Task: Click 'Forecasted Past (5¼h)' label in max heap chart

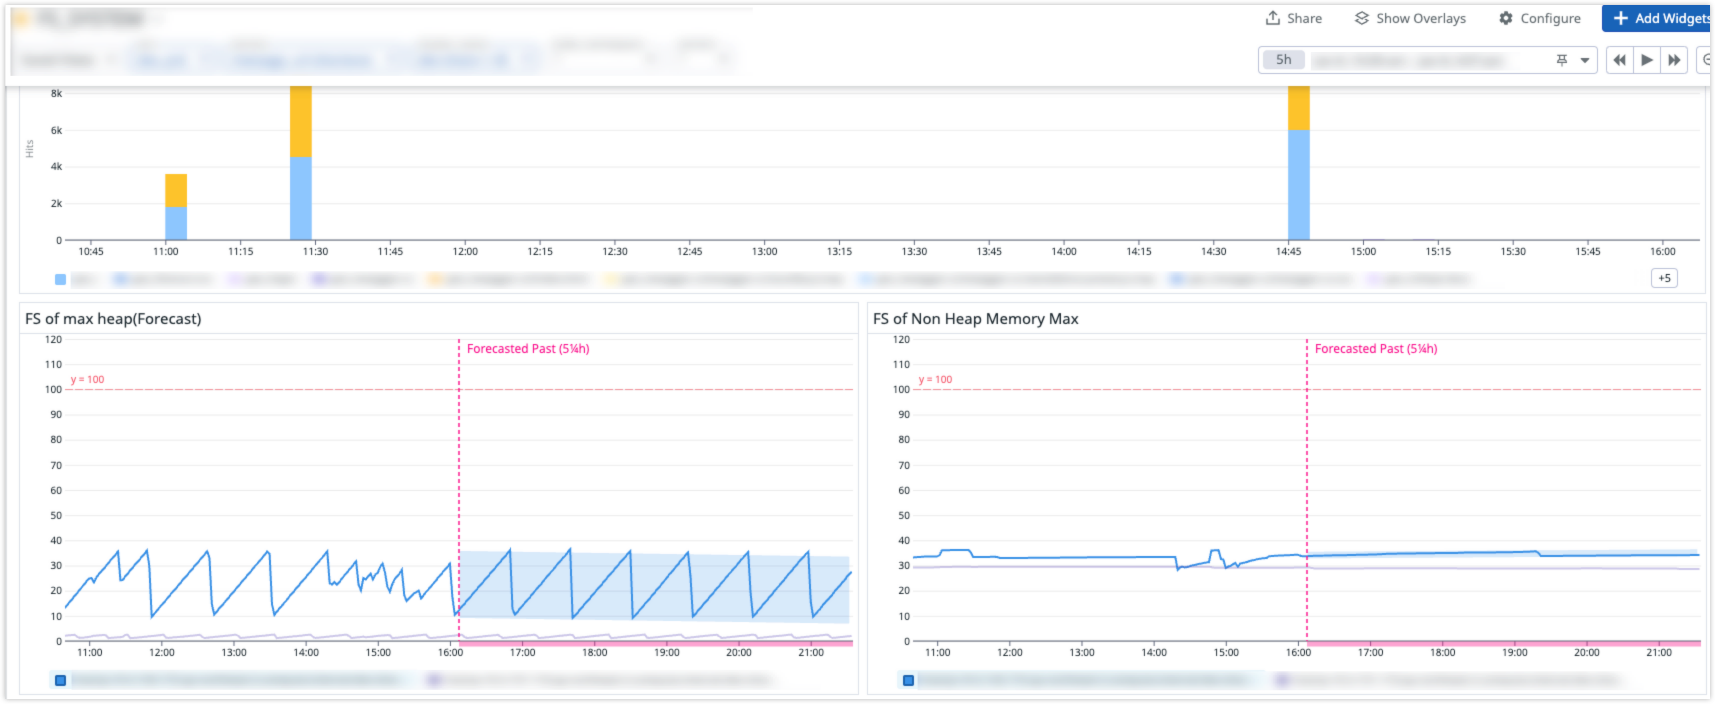Action: tap(528, 349)
